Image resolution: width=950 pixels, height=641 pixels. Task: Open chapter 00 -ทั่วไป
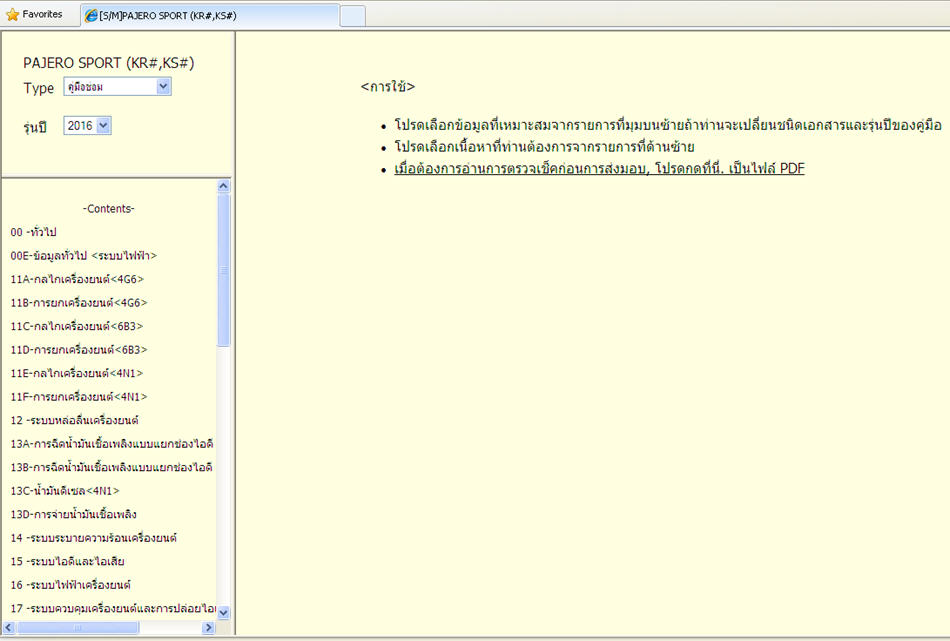33,232
